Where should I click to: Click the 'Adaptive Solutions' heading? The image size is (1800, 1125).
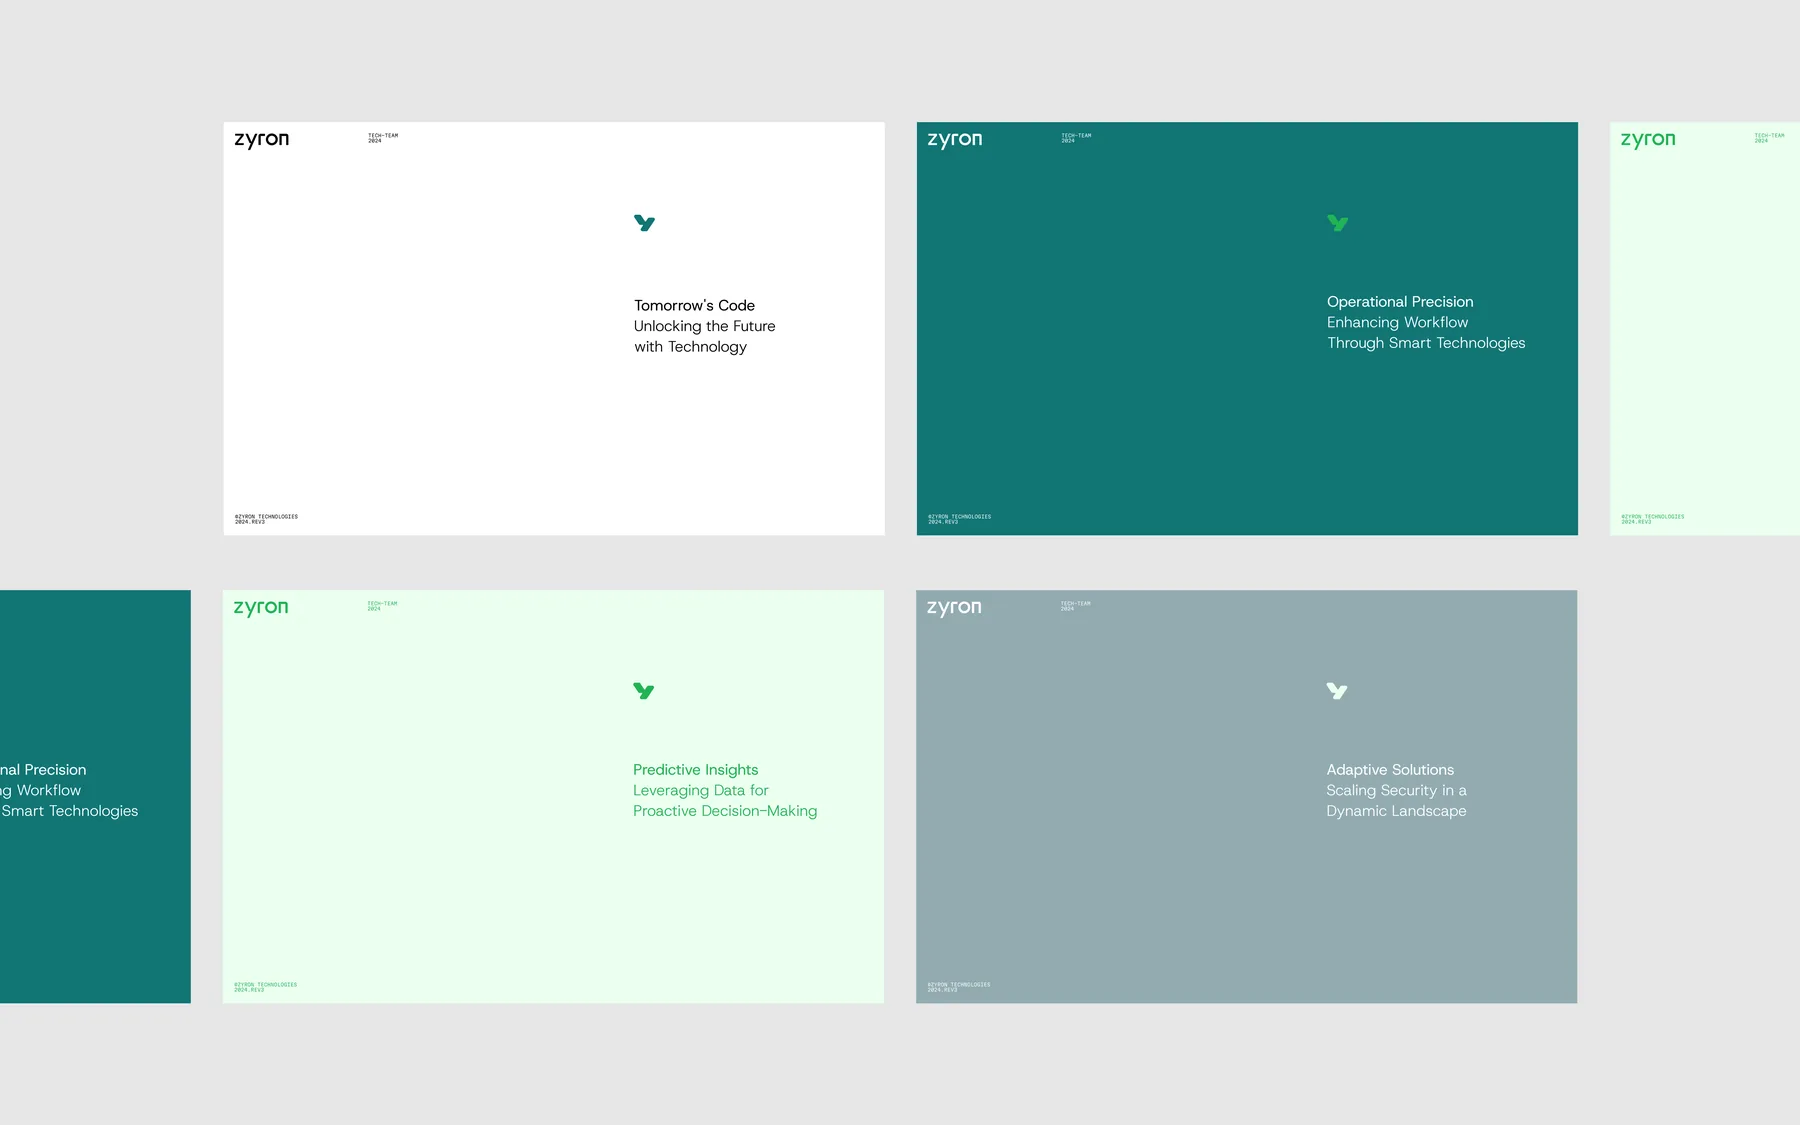click(1390, 770)
